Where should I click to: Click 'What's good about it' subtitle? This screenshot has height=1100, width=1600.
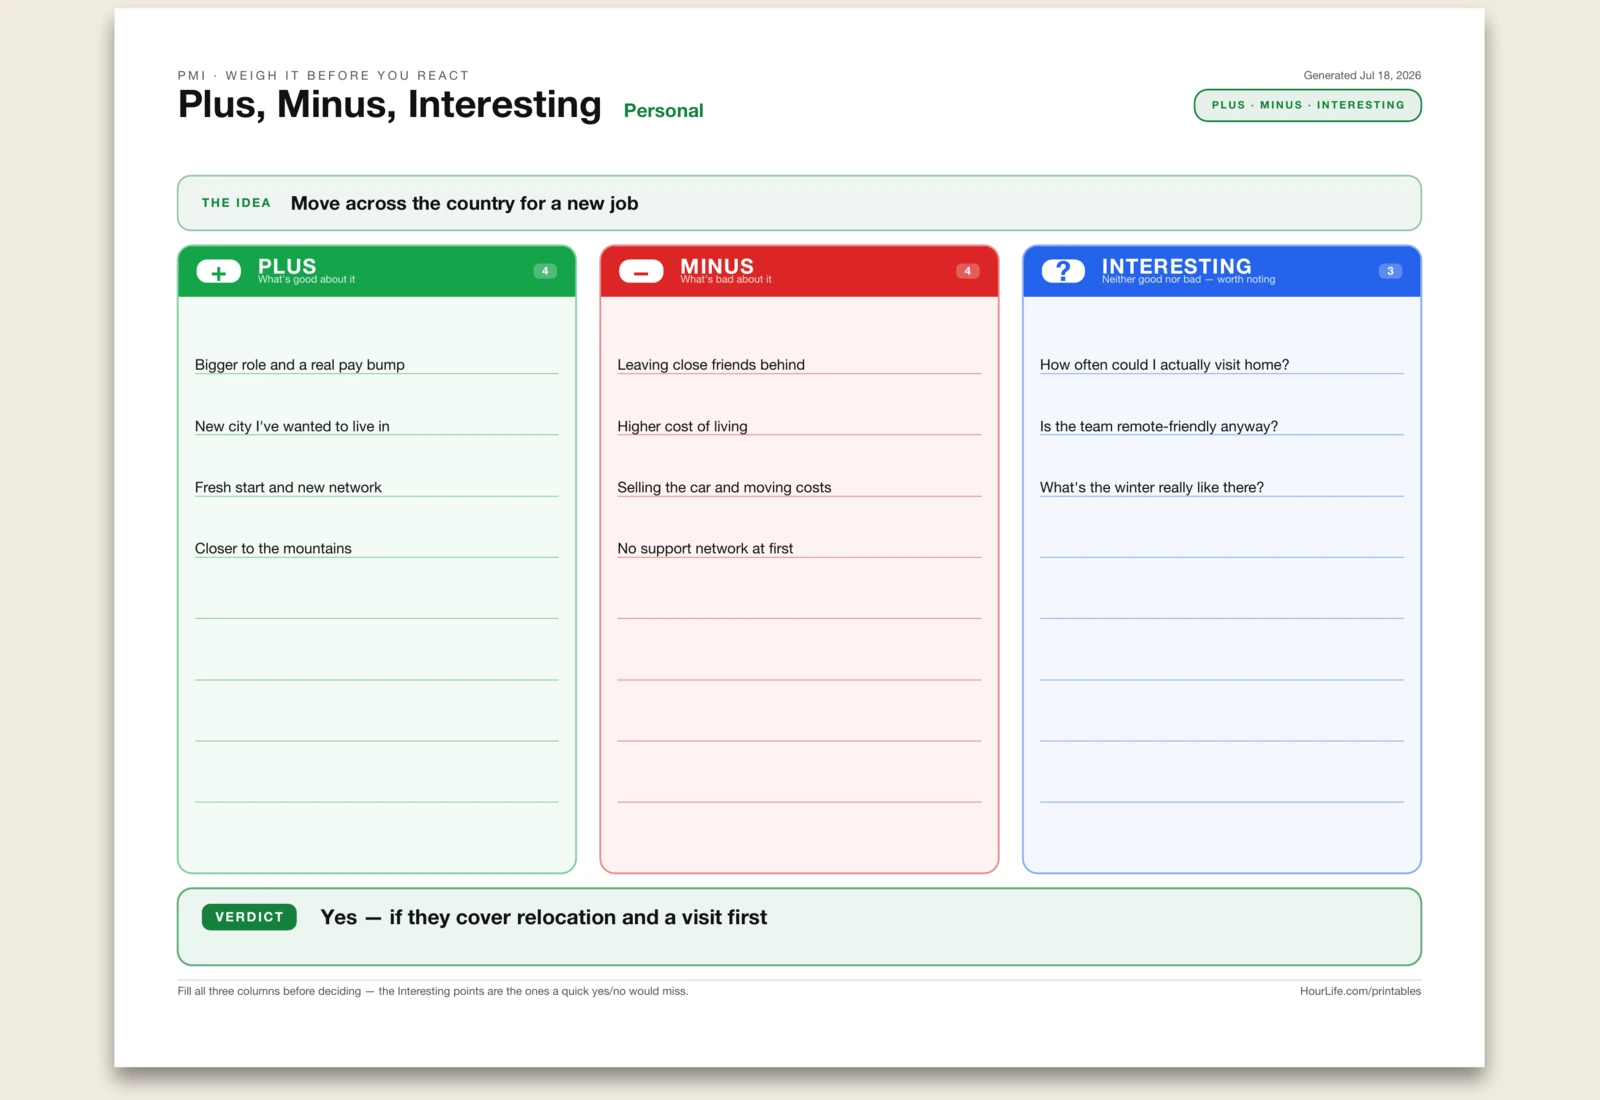(x=306, y=279)
